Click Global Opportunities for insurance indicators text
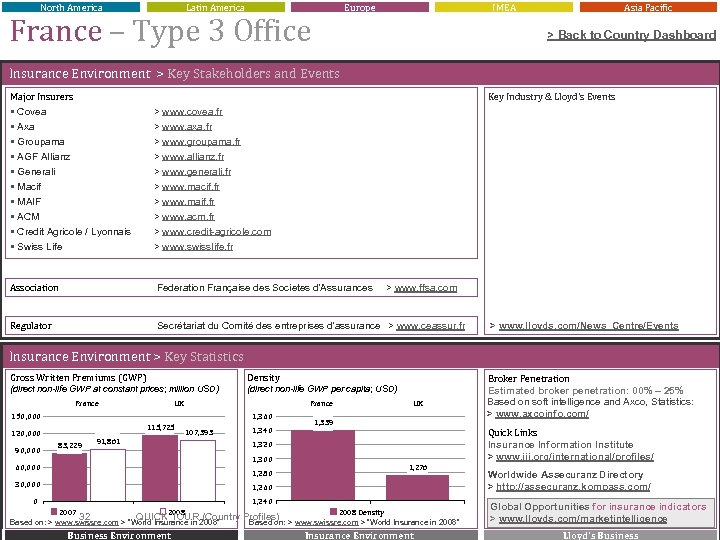720x540 pixels. [x=598, y=506]
